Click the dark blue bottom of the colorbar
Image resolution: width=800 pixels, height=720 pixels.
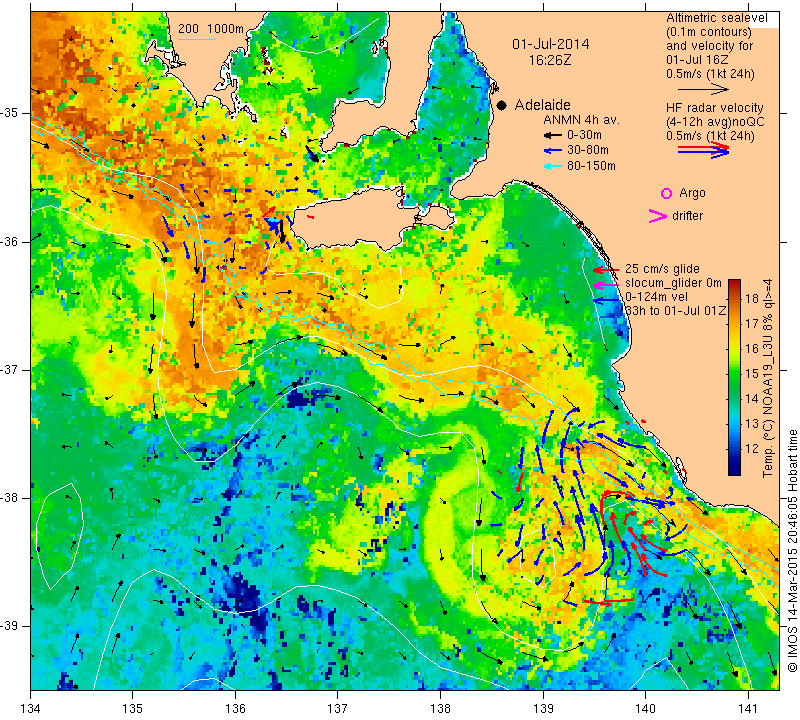pyautogui.click(x=734, y=470)
